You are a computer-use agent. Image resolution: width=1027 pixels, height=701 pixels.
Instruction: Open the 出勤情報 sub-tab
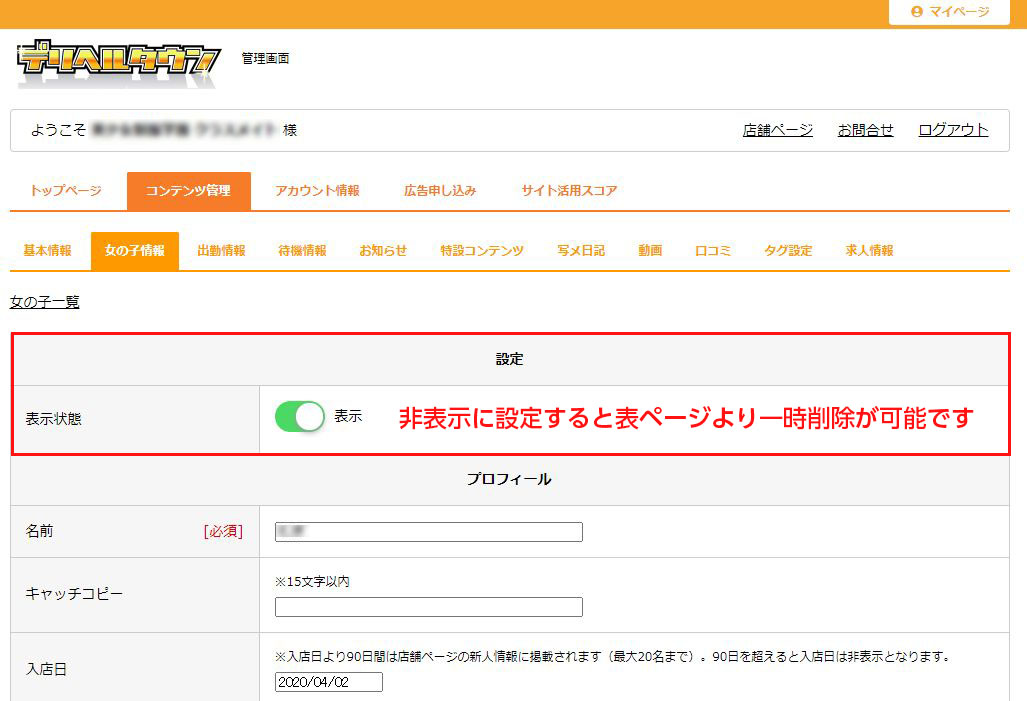[221, 250]
